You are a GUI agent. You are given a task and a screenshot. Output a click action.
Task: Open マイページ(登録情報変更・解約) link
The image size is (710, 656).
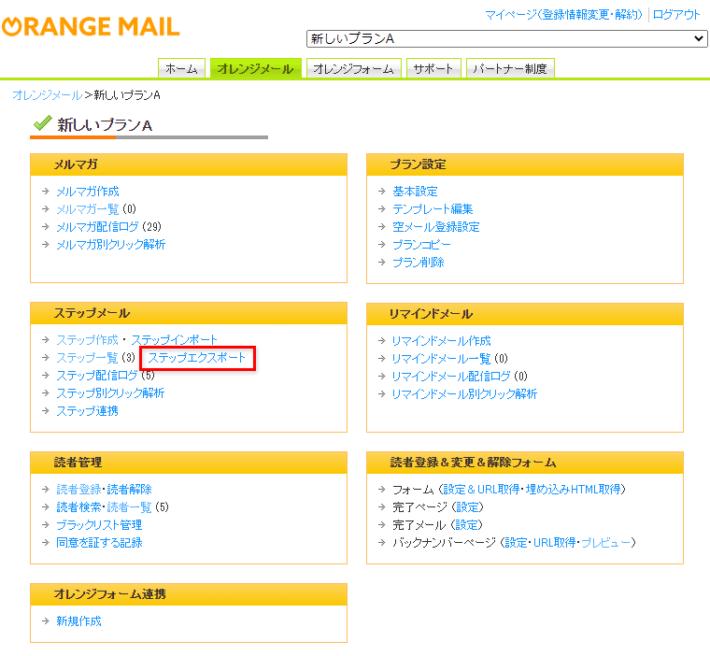[x=564, y=14]
